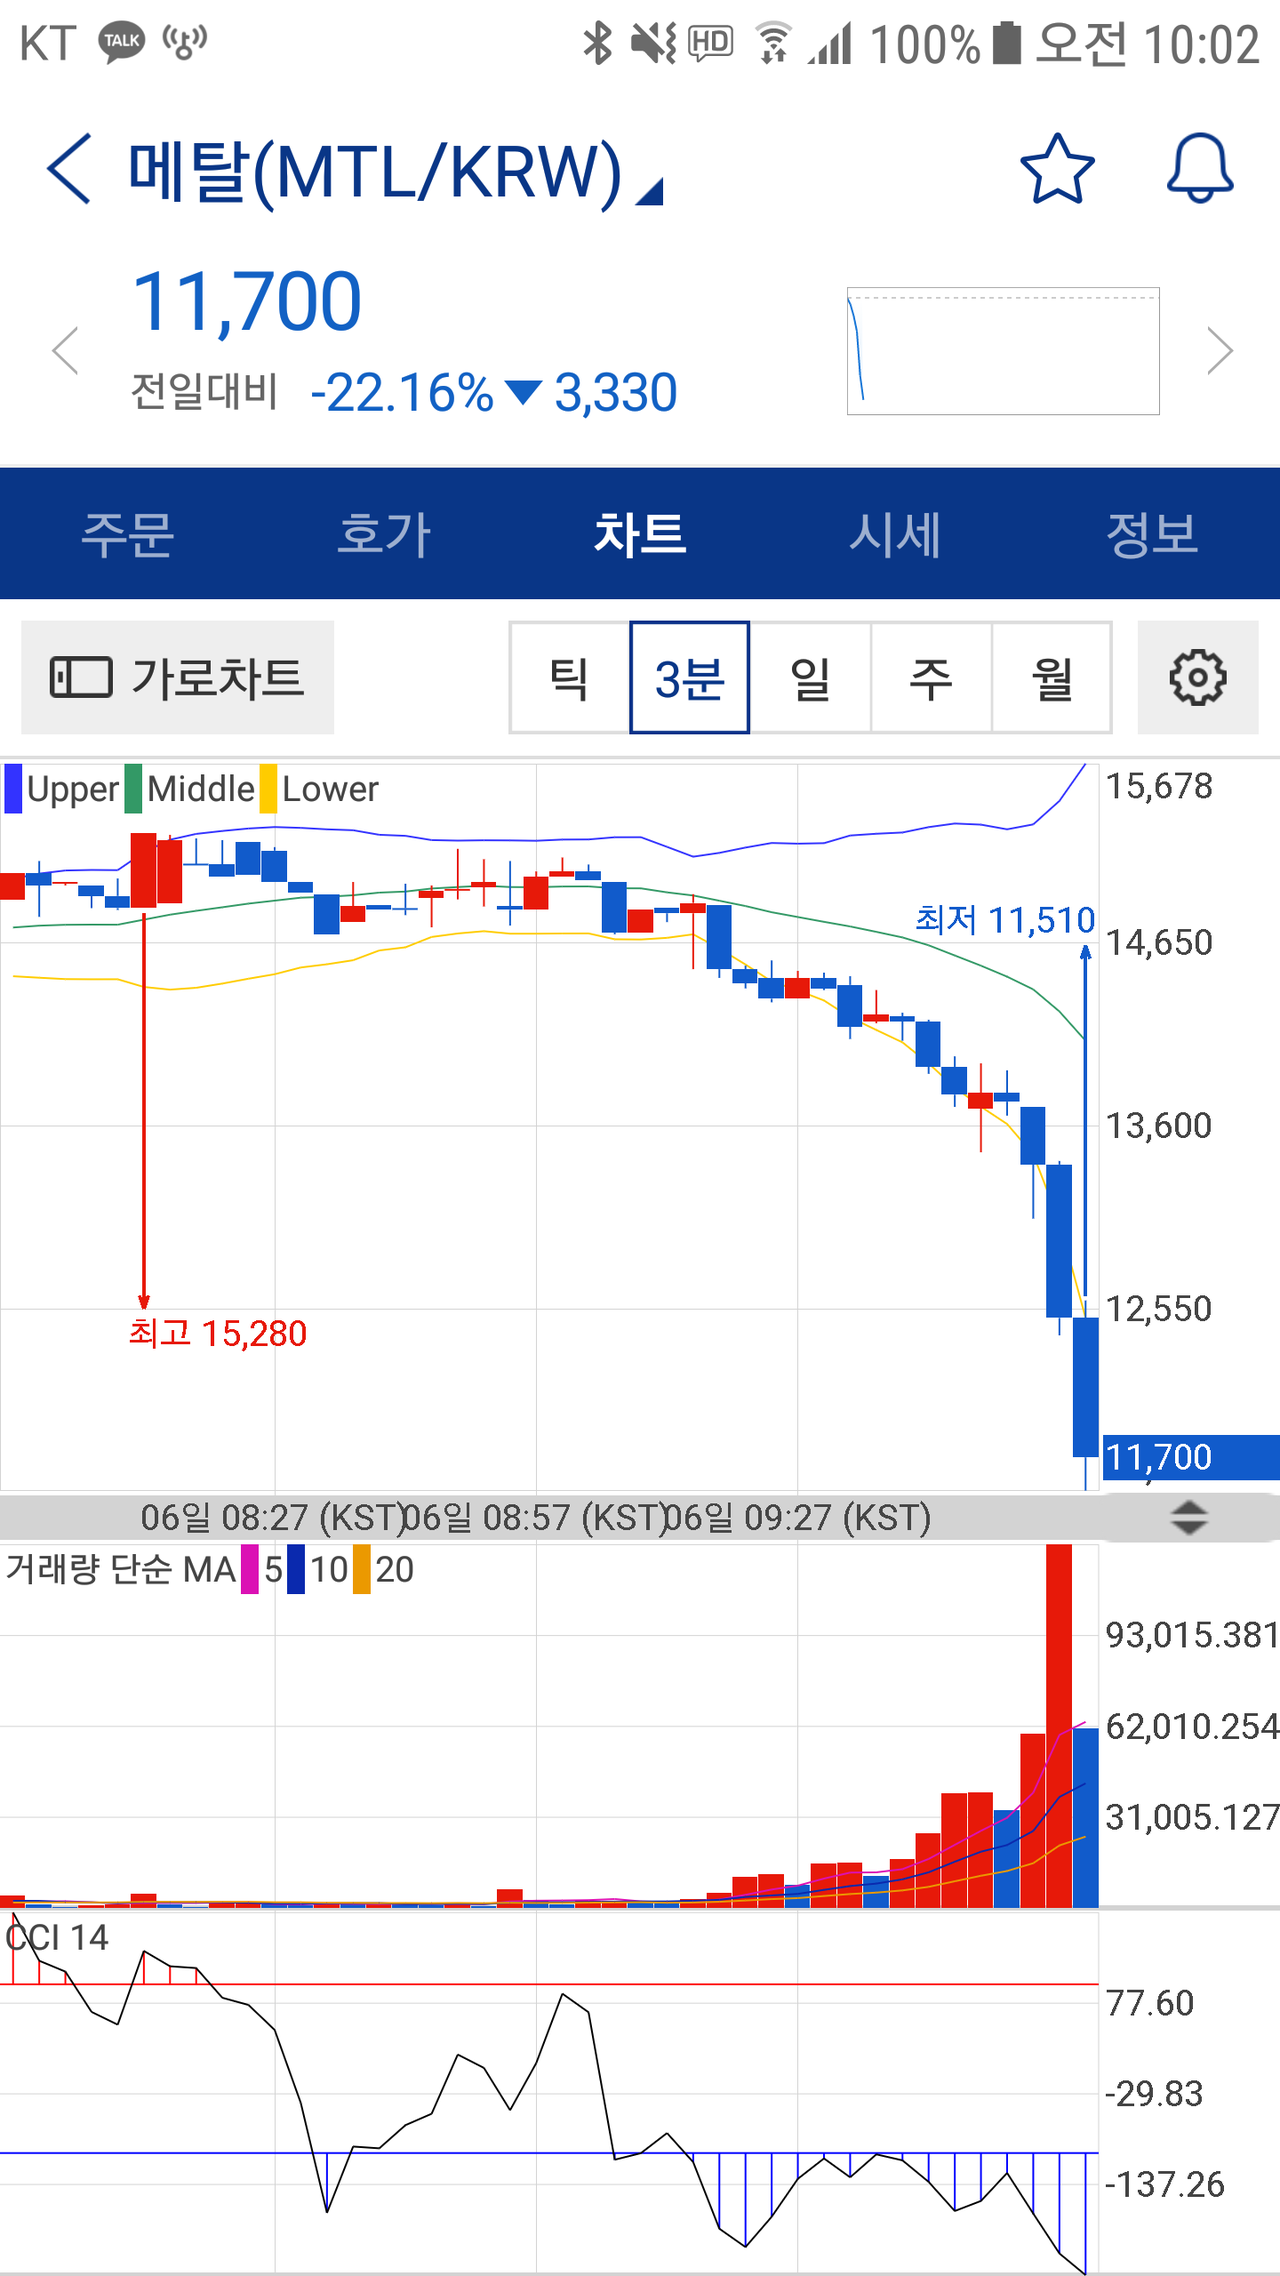Tap the 최저 11,510 low label
Viewport: 1280px width, 2276px height.
[x=1005, y=920]
